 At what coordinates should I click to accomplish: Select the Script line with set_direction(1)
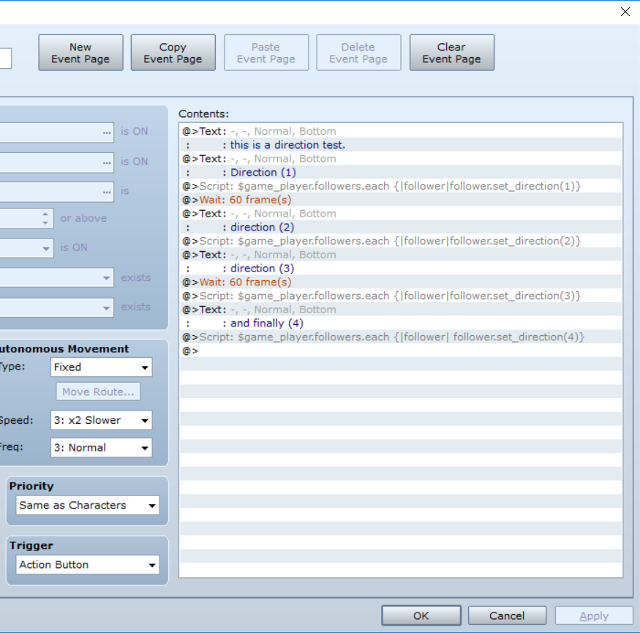(401, 186)
